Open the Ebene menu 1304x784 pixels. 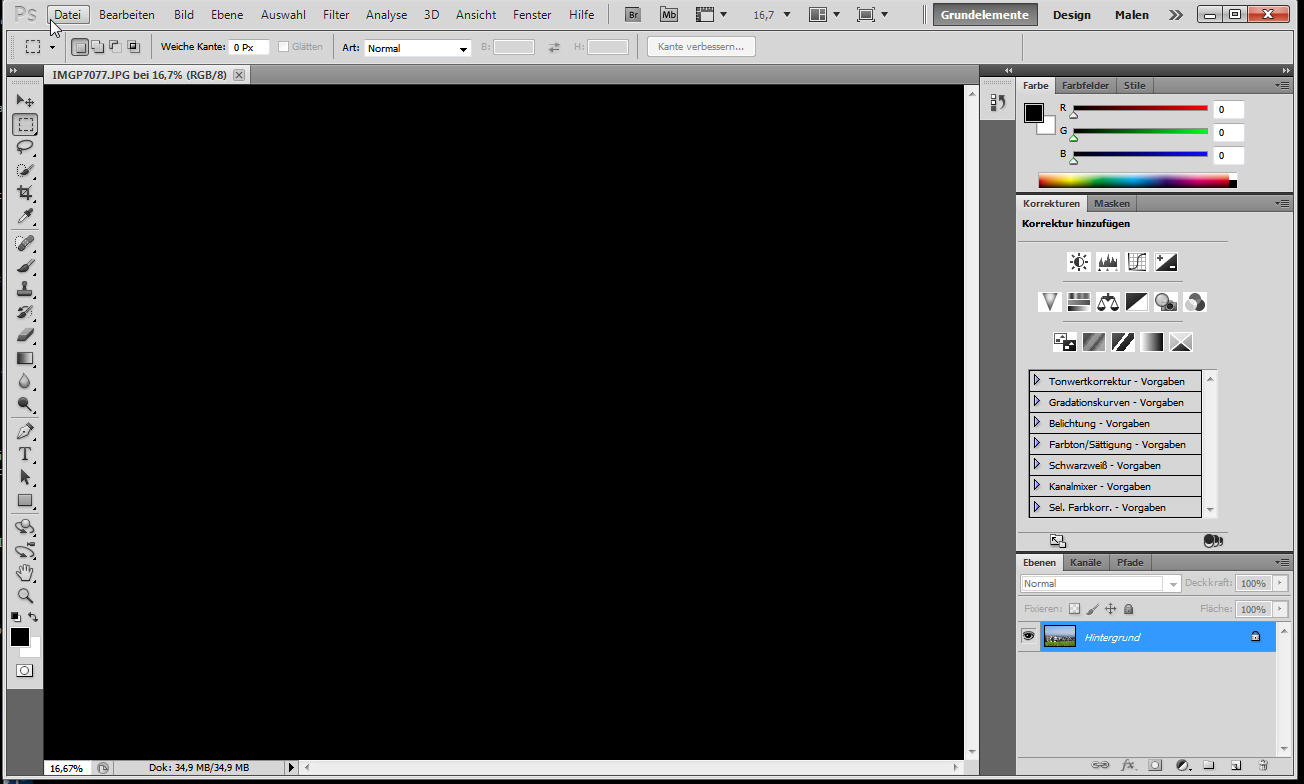227,15
